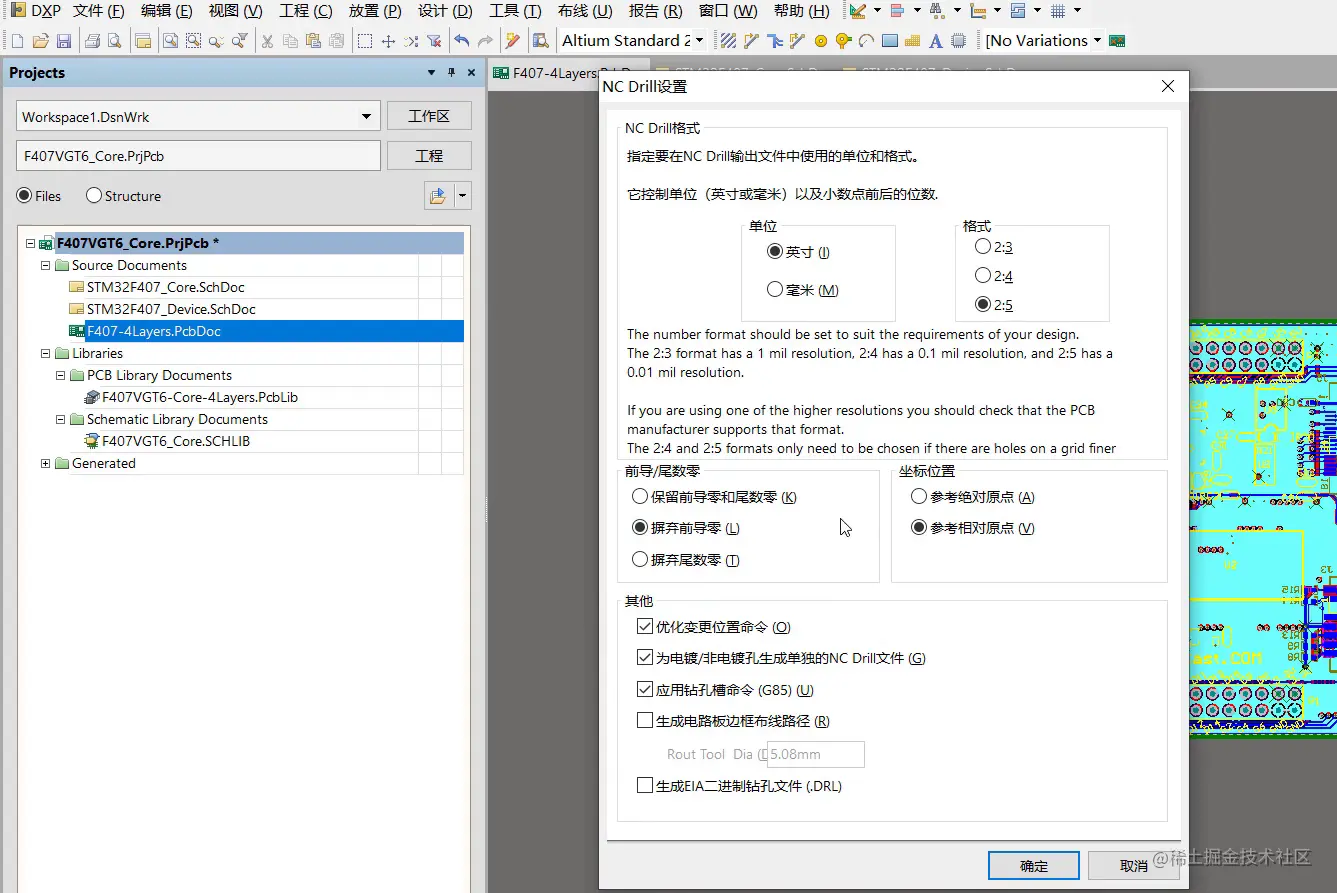Select F407VGT6-Core-4Layers.PcbLib in tree

tap(199, 398)
